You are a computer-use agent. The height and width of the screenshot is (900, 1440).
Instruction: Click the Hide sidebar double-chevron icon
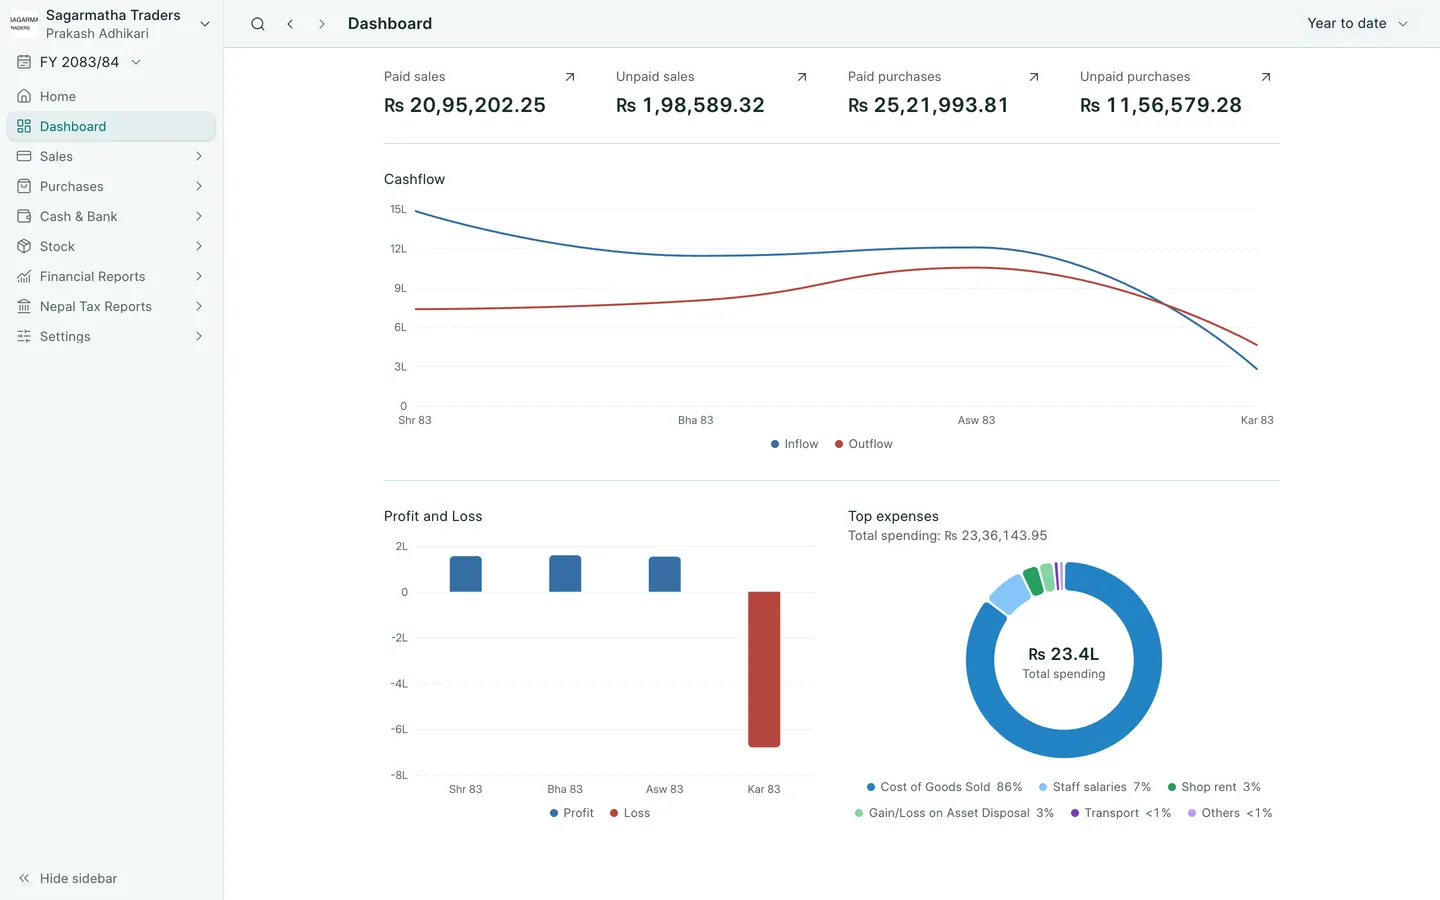24,878
